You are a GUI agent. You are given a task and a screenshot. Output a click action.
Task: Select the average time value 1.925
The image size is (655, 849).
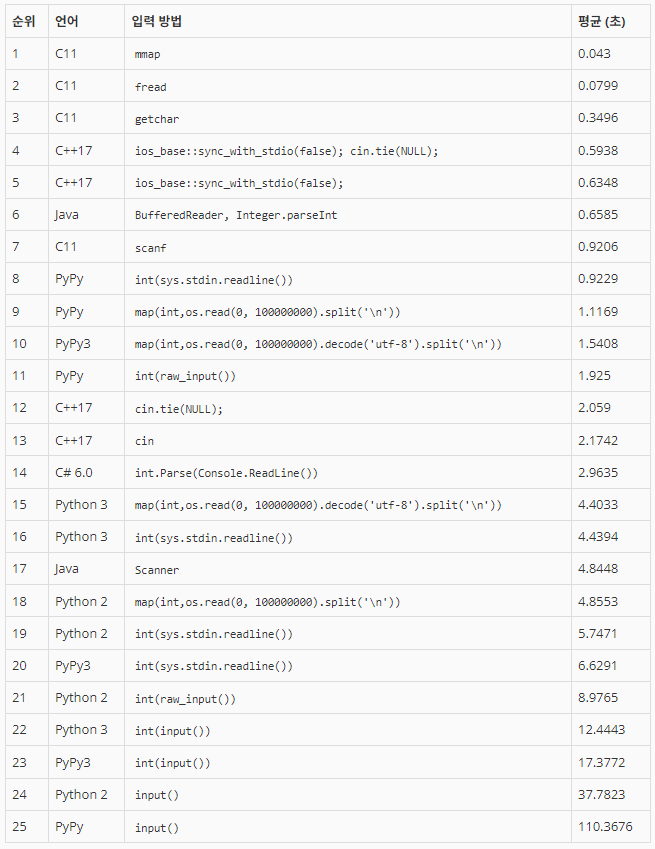point(594,376)
